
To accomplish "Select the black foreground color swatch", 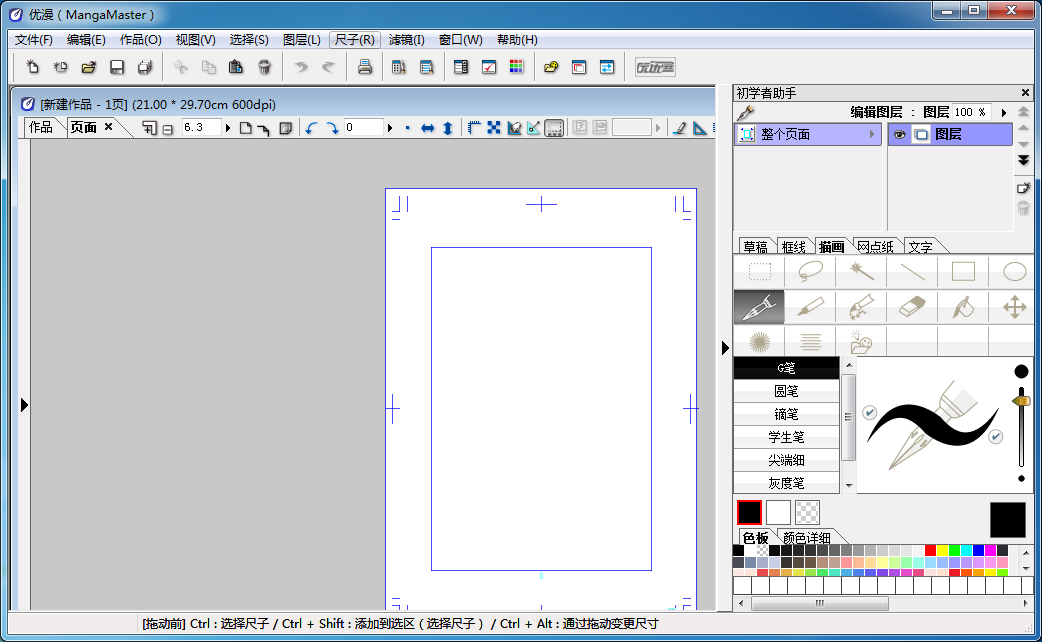I will pos(750,512).
